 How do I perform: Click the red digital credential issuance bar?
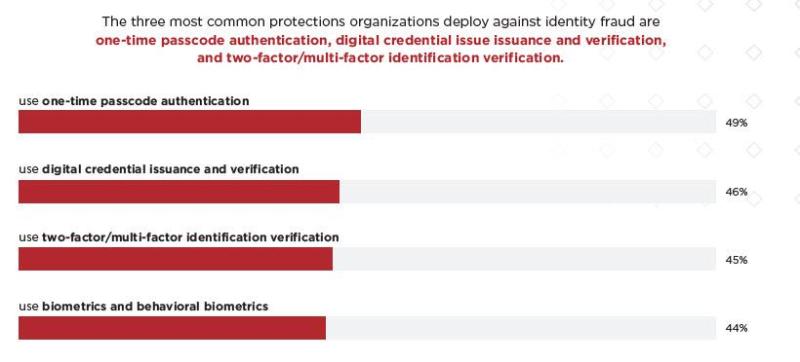coord(179,192)
